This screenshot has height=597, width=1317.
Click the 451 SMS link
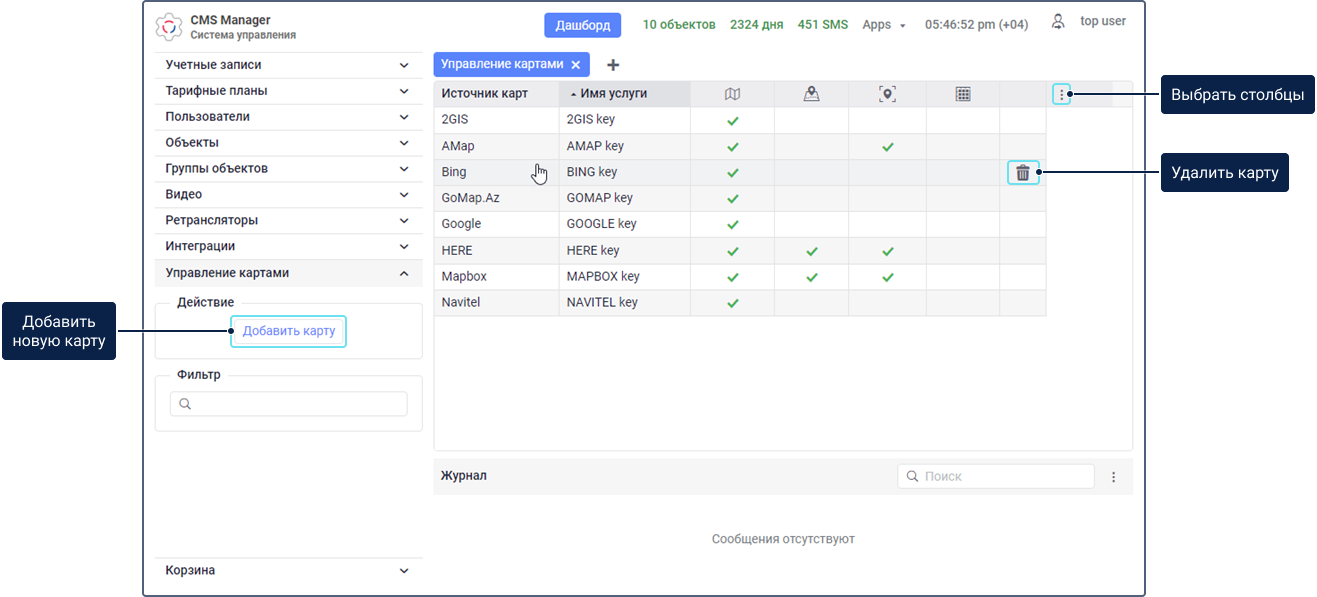click(823, 25)
